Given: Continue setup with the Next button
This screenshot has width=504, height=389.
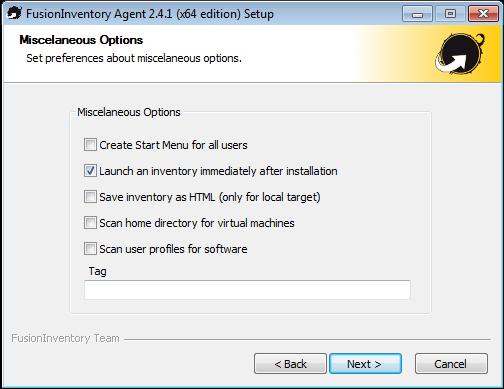Looking at the screenshot, I should click(365, 364).
